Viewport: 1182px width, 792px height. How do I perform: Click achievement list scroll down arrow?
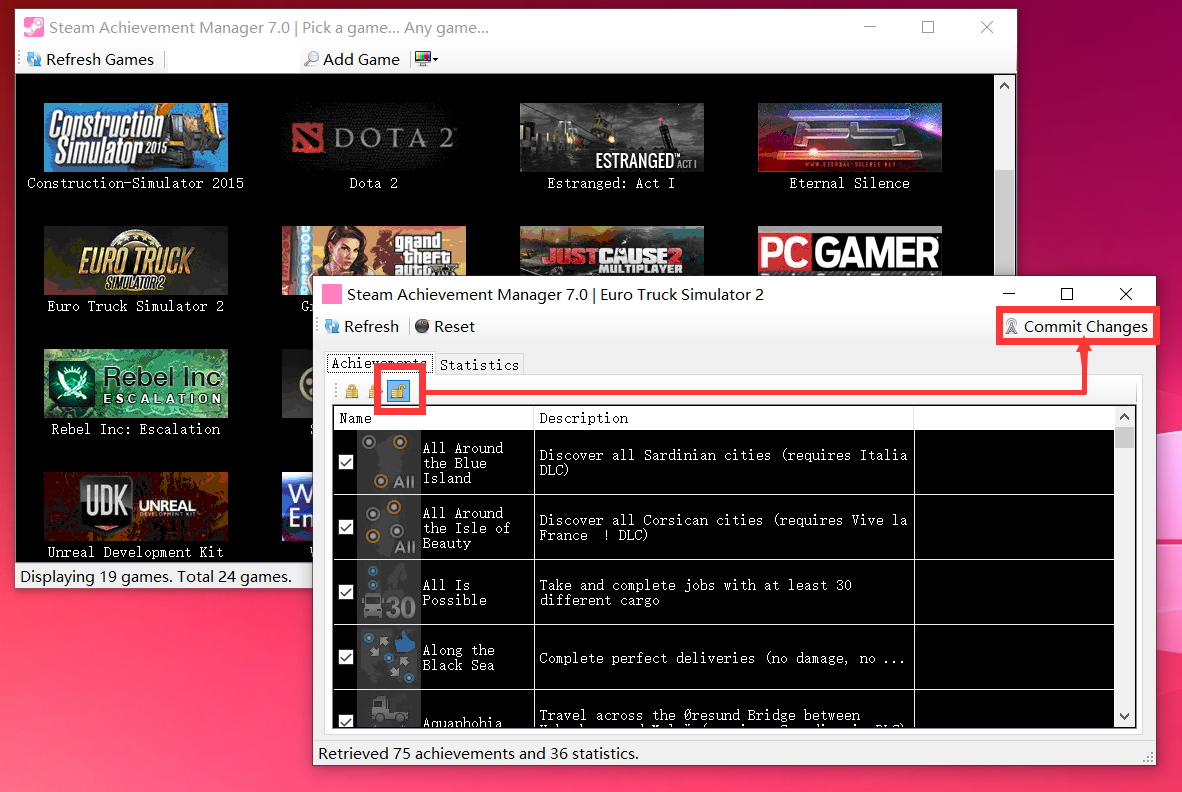pos(1125,716)
